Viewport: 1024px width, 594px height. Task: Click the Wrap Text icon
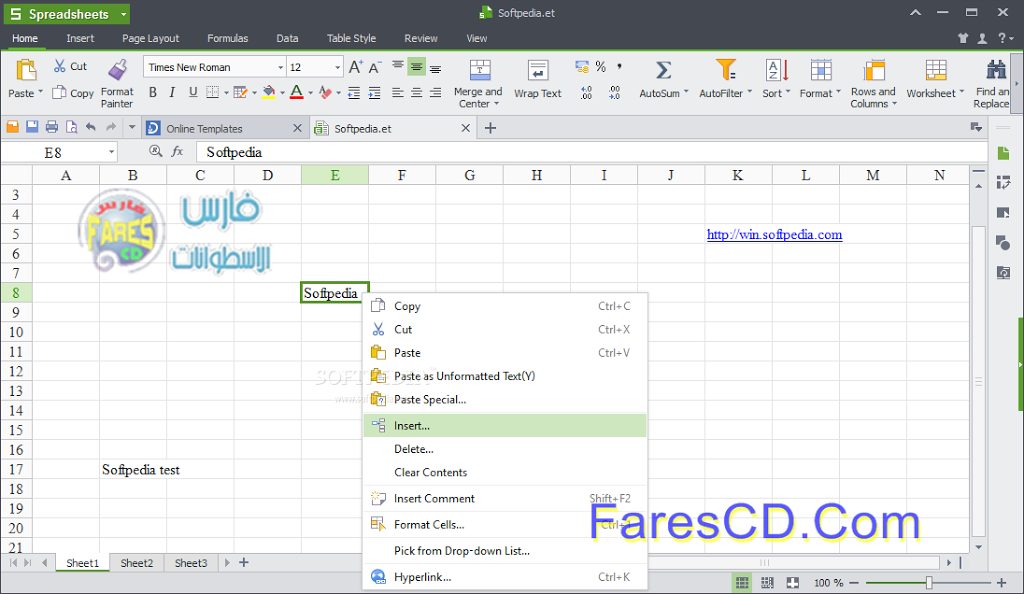[x=538, y=70]
